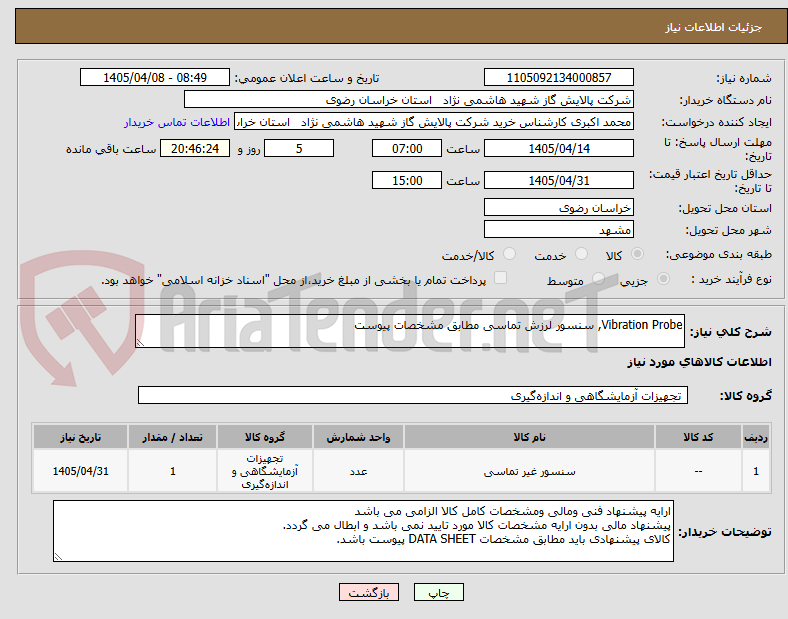
Task: Click the announcement date field 1405/04/08 - 08:49
Action: 155,77
